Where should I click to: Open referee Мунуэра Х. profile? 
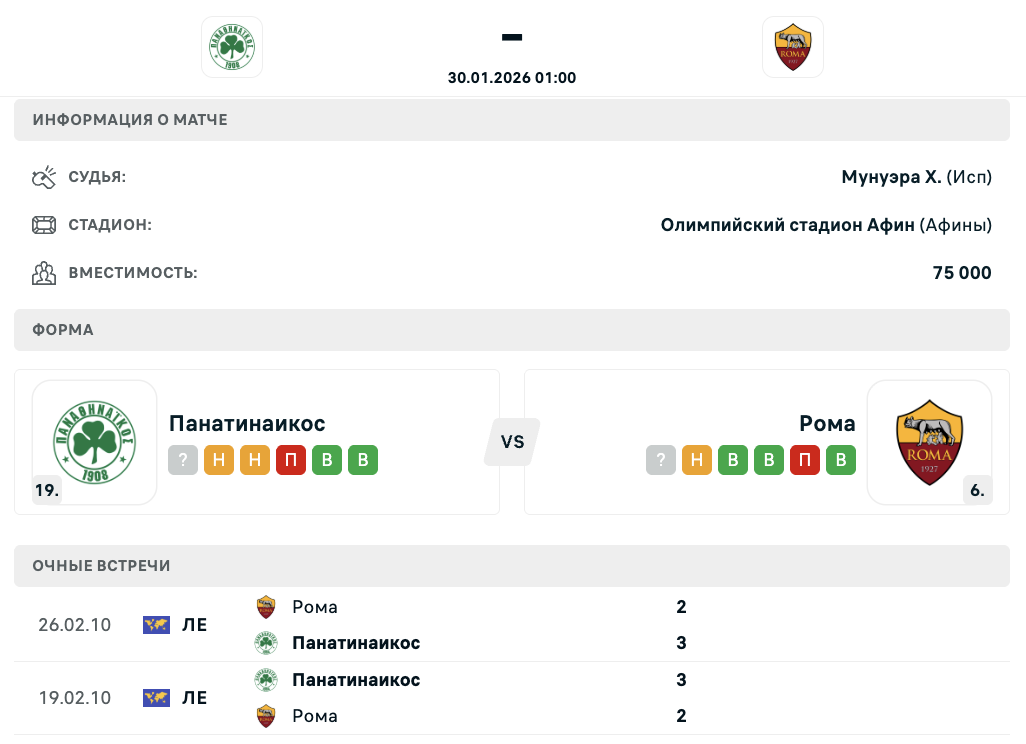pyautogui.click(x=891, y=177)
